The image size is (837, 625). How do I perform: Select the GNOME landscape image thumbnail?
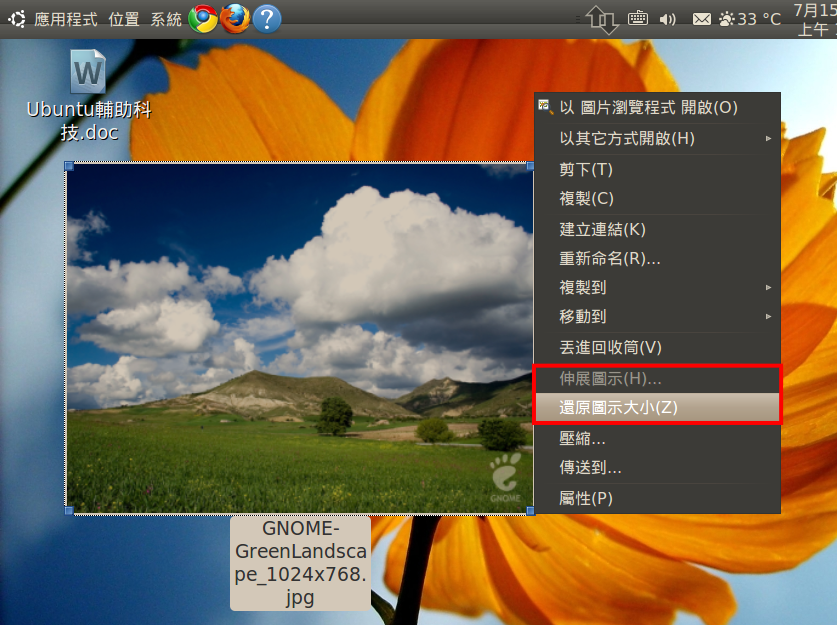pyautogui.click(x=299, y=338)
